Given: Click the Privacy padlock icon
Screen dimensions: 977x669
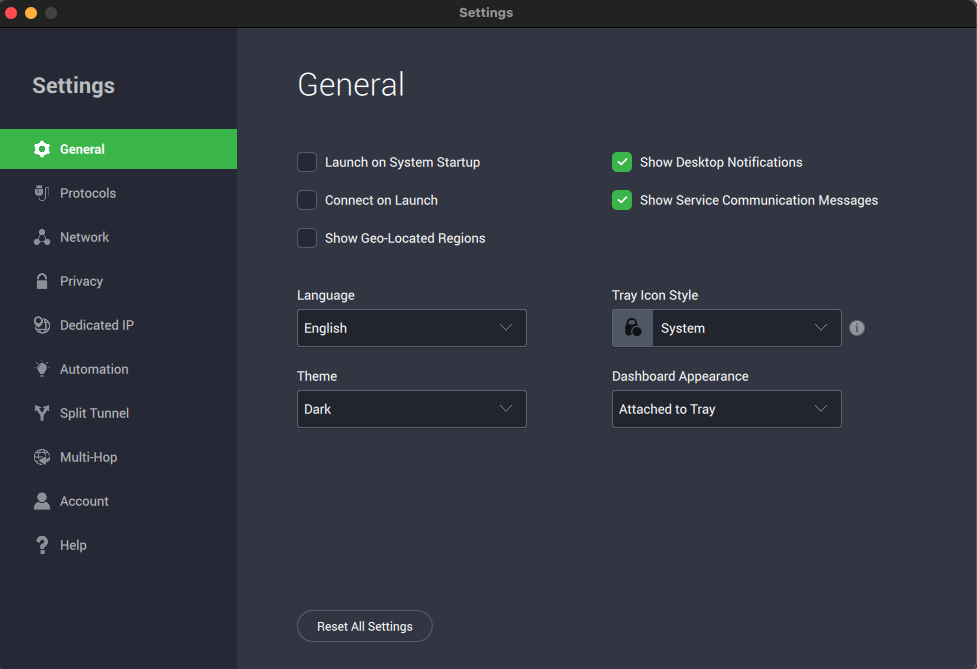Looking at the screenshot, I should pyautogui.click(x=42, y=281).
